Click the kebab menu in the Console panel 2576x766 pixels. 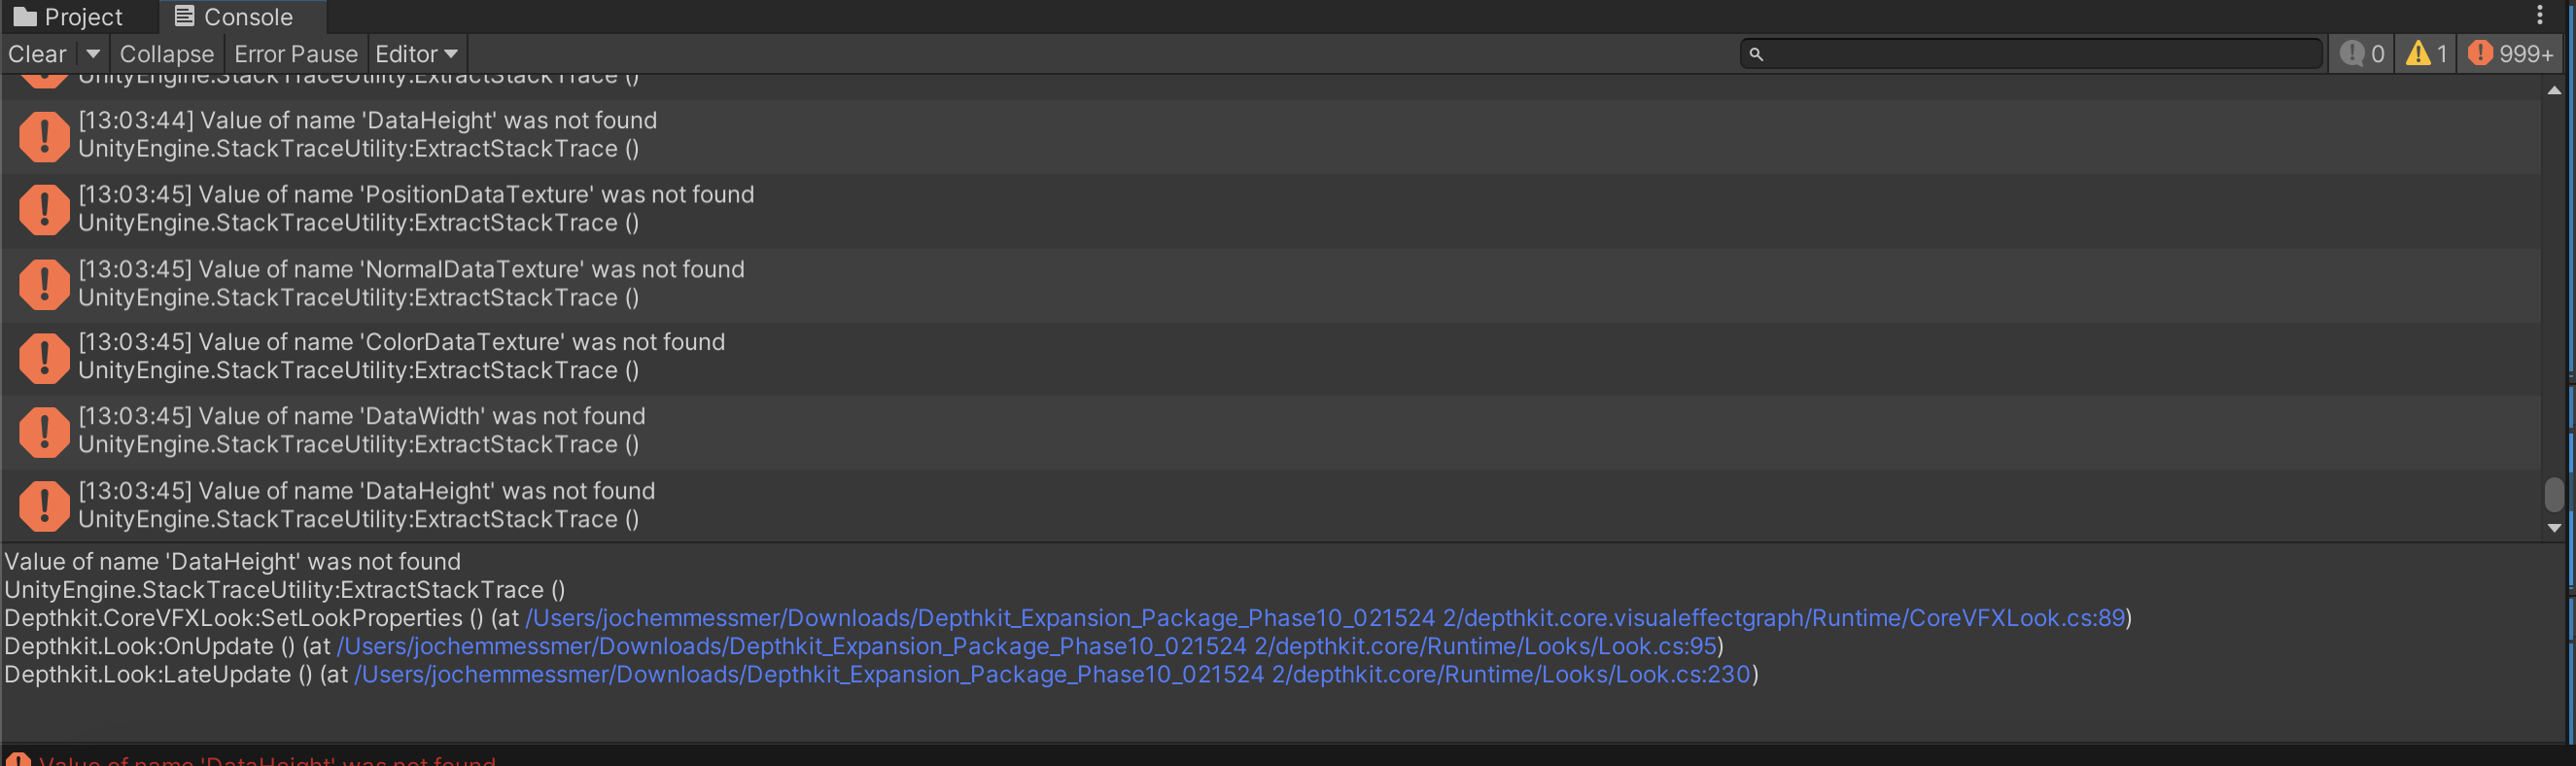[2539, 15]
